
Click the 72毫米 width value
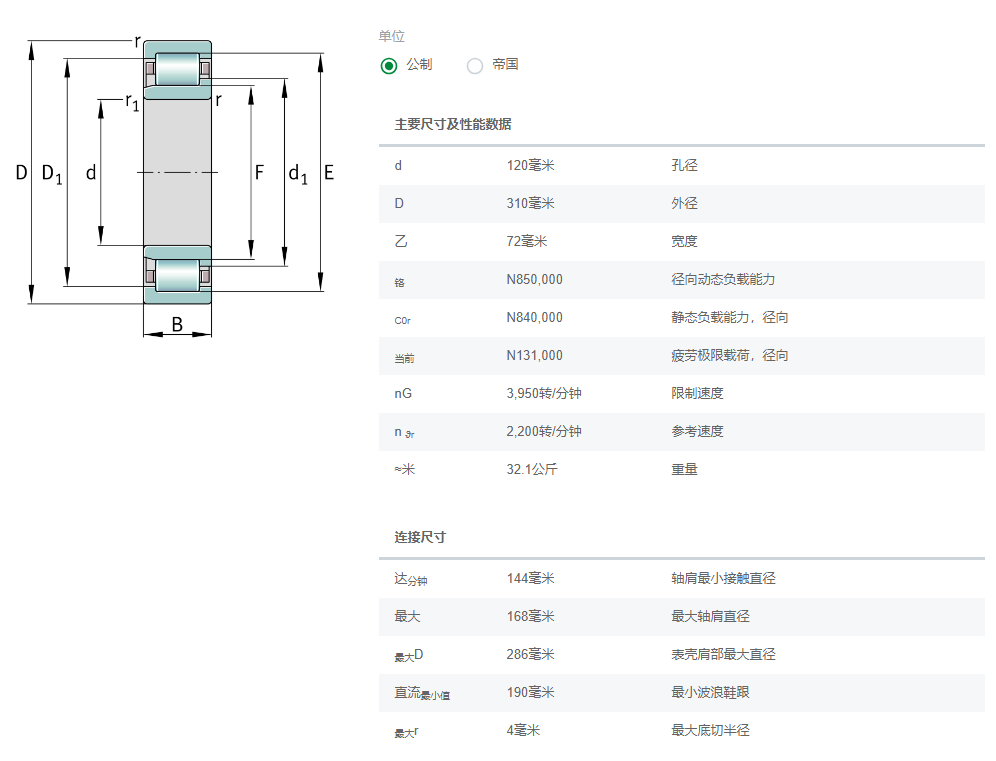pos(526,241)
